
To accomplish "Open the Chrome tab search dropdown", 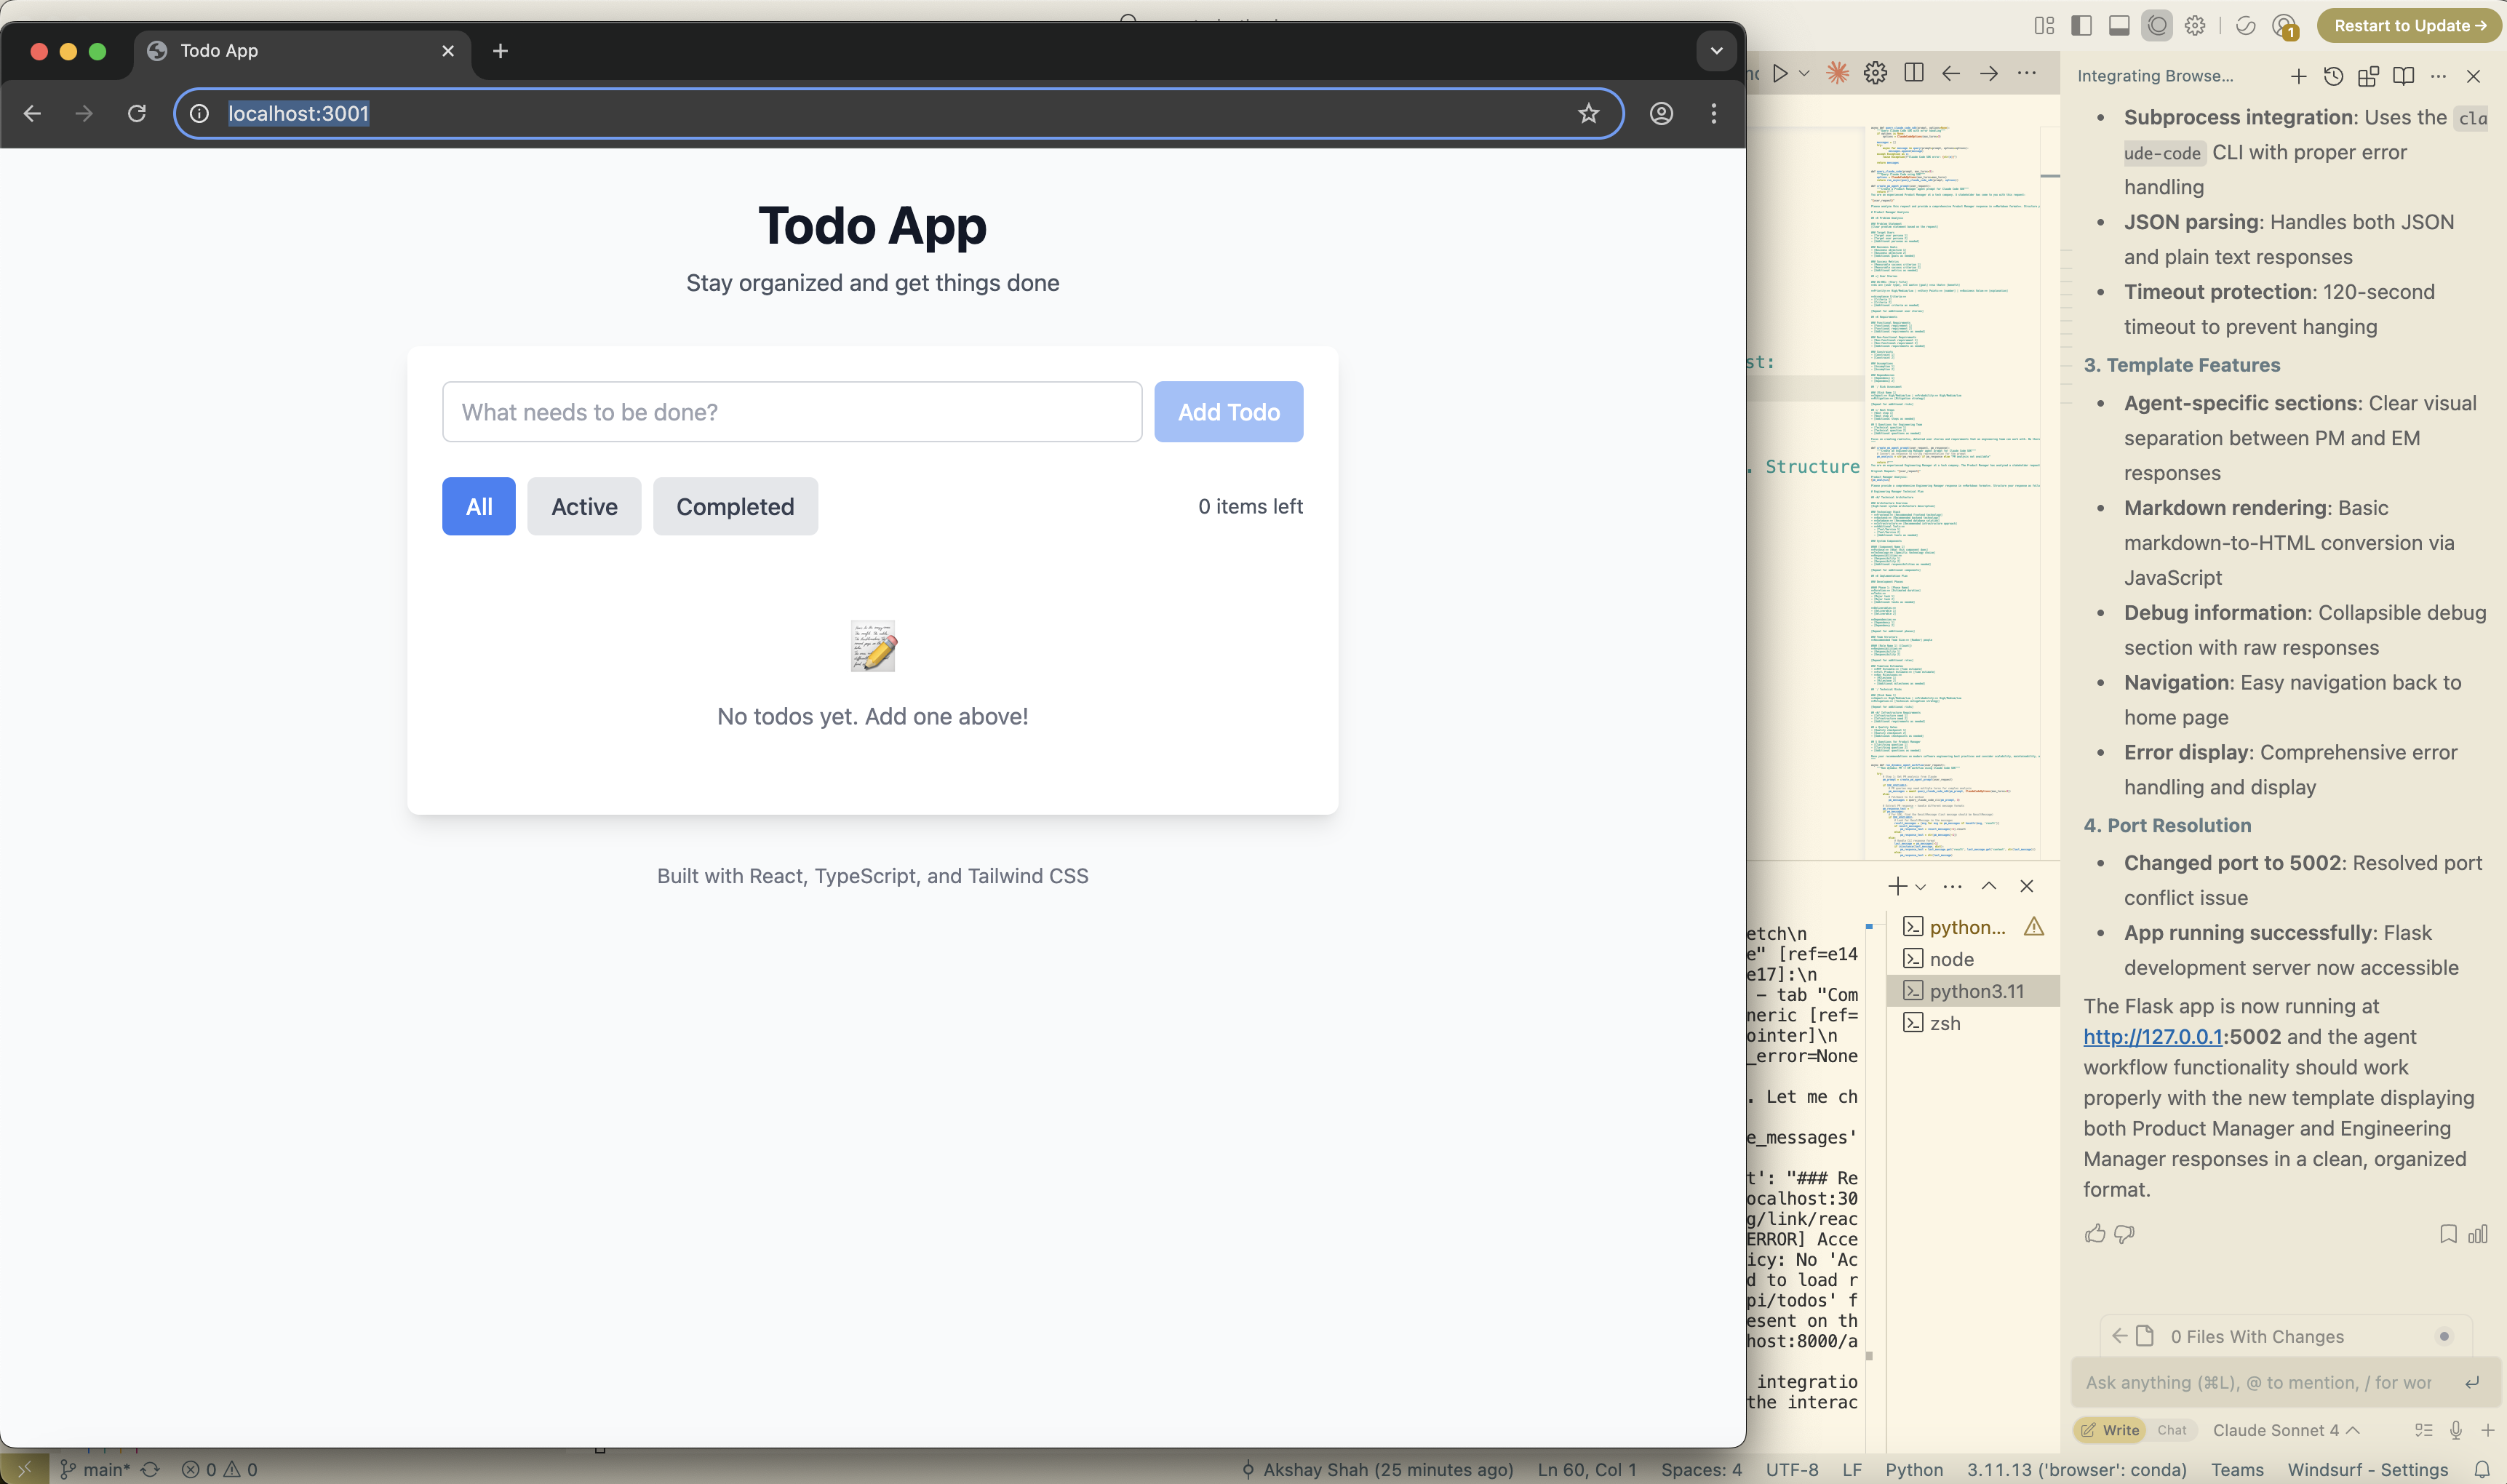I will click(1716, 51).
